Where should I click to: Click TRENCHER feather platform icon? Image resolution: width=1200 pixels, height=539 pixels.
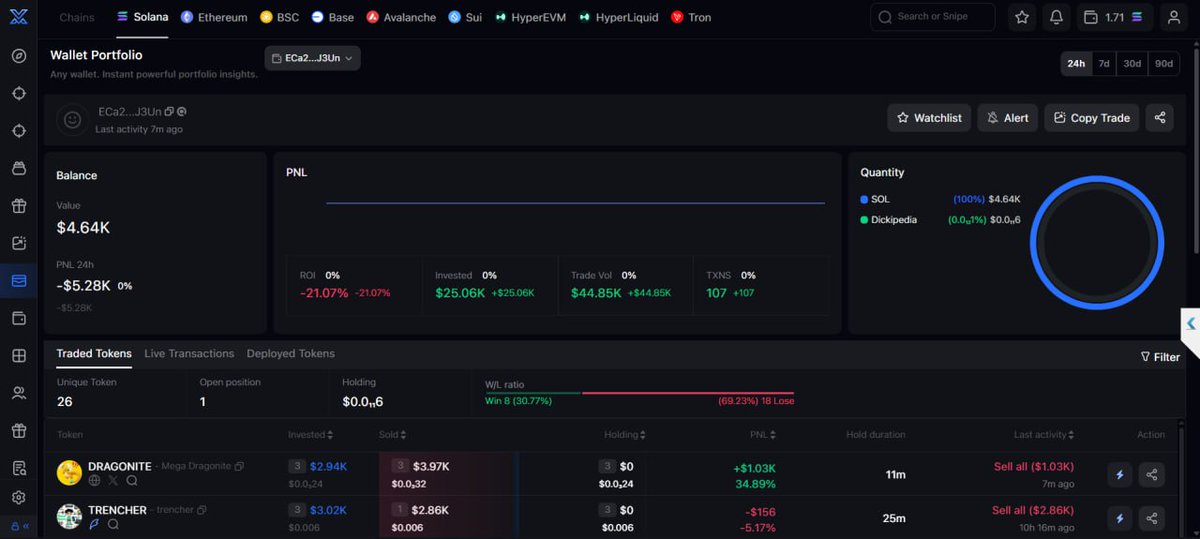coord(95,523)
